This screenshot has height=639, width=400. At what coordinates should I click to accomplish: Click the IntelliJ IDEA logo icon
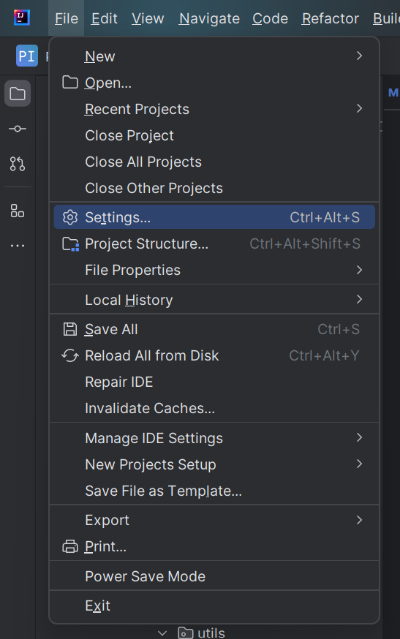point(22,18)
